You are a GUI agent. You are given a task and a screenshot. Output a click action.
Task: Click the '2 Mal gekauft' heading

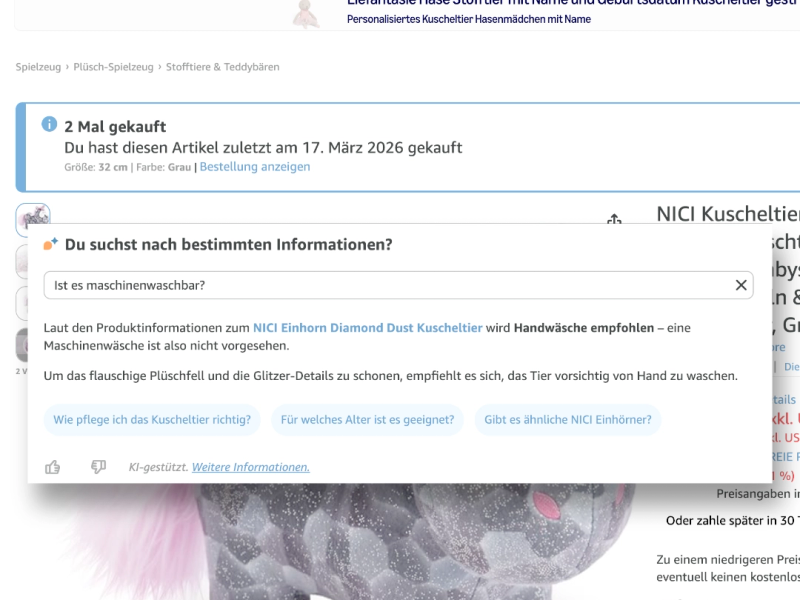(115, 127)
